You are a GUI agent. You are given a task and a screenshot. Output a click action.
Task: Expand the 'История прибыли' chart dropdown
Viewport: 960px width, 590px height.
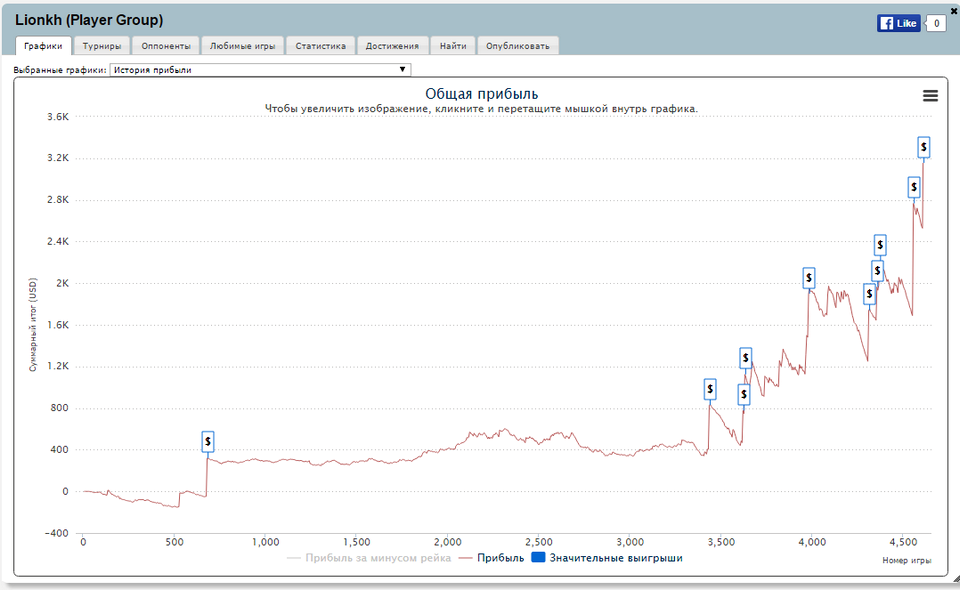pyautogui.click(x=260, y=70)
